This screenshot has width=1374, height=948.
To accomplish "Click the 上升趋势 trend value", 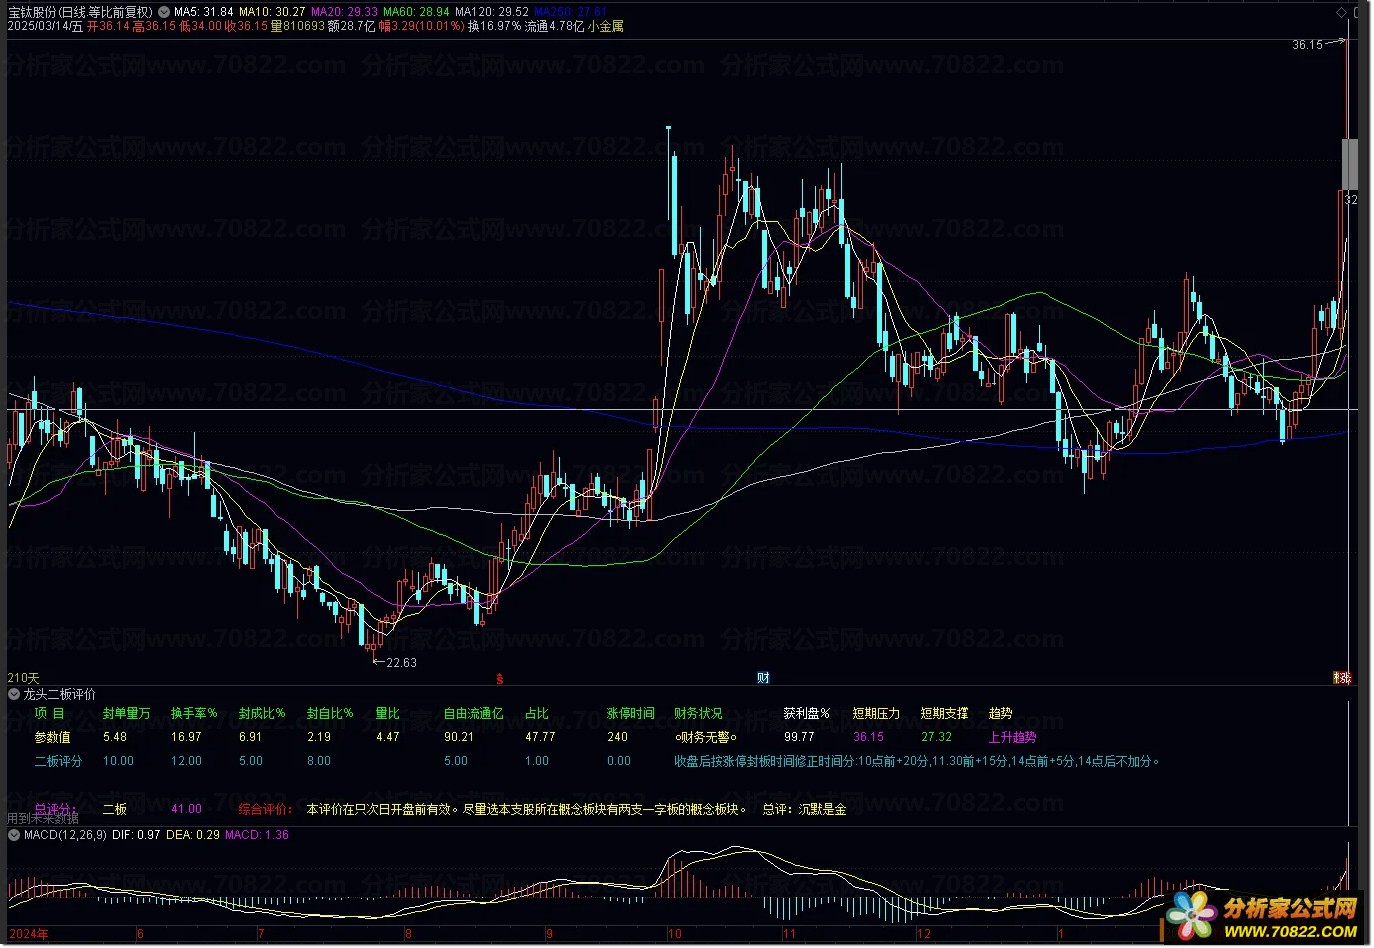I will 1012,737.
